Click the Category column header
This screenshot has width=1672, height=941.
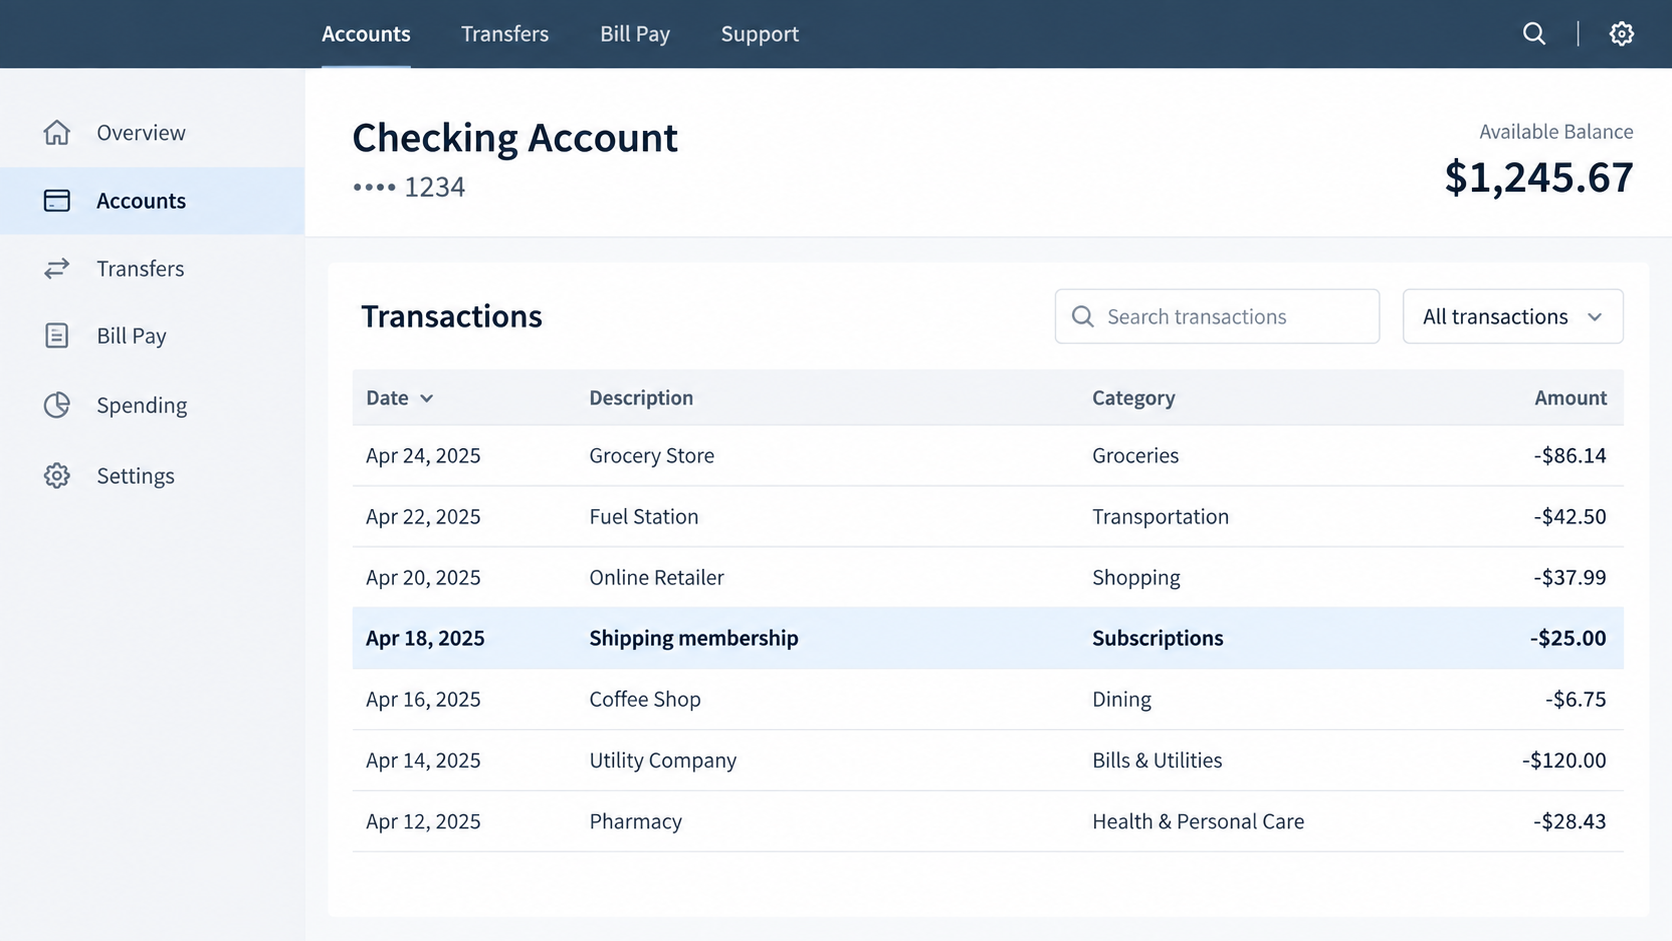(x=1133, y=398)
